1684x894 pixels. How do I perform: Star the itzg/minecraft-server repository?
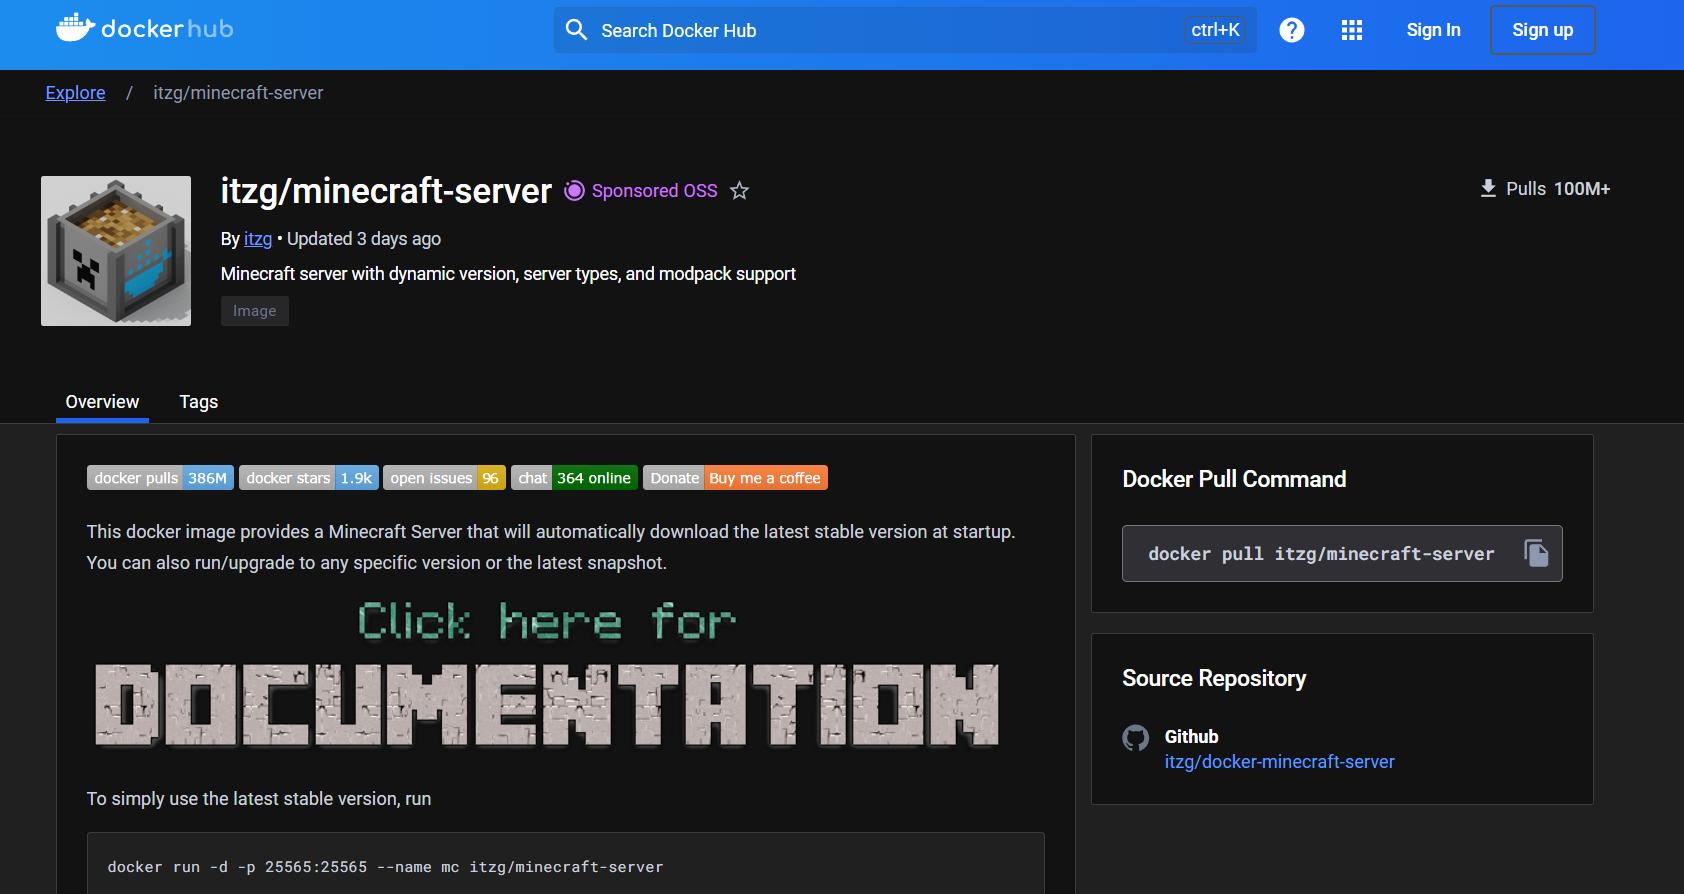click(x=739, y=191)
